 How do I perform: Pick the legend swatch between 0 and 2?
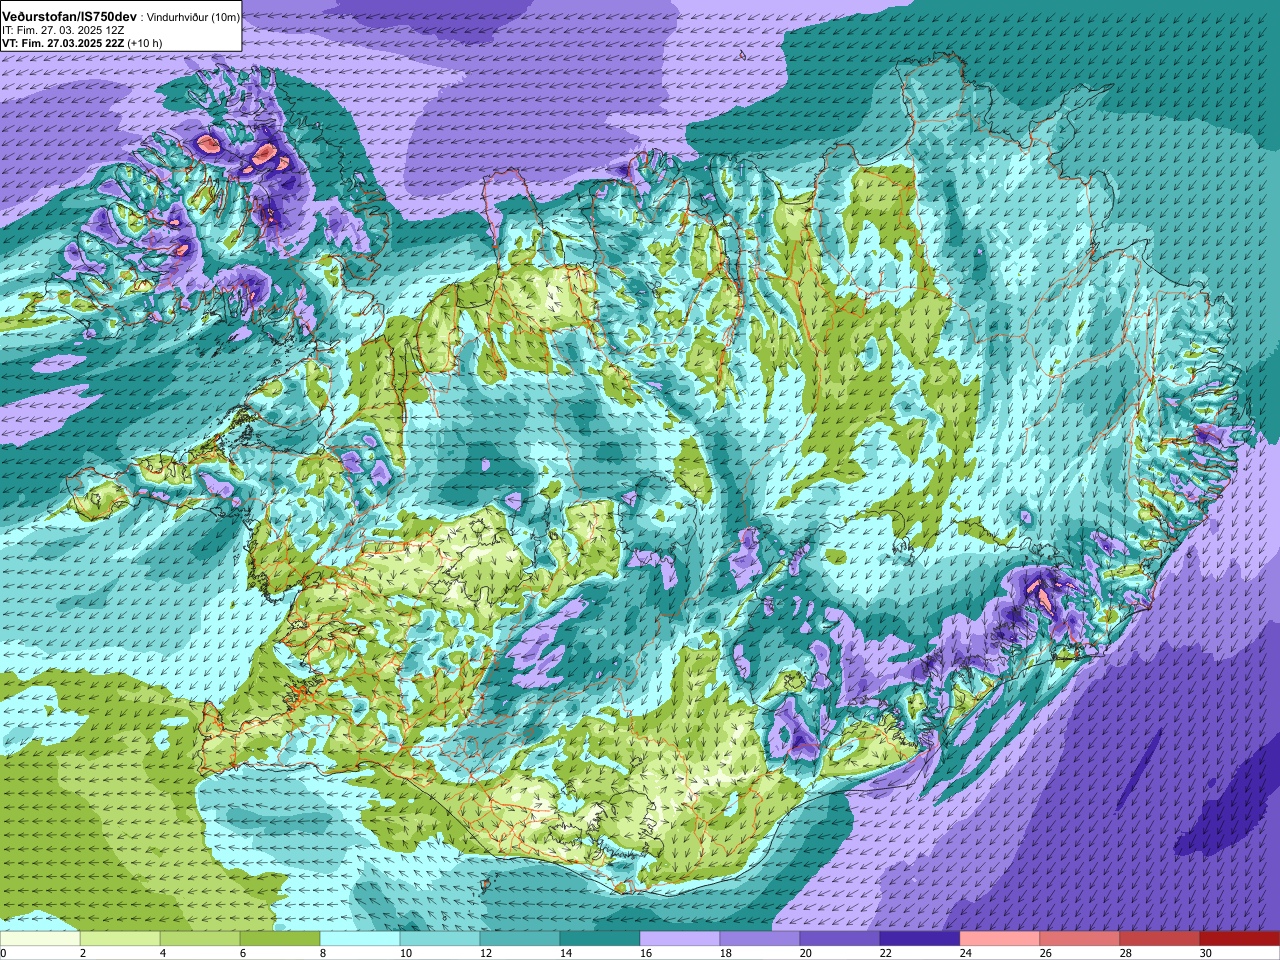tap(40, 939)
